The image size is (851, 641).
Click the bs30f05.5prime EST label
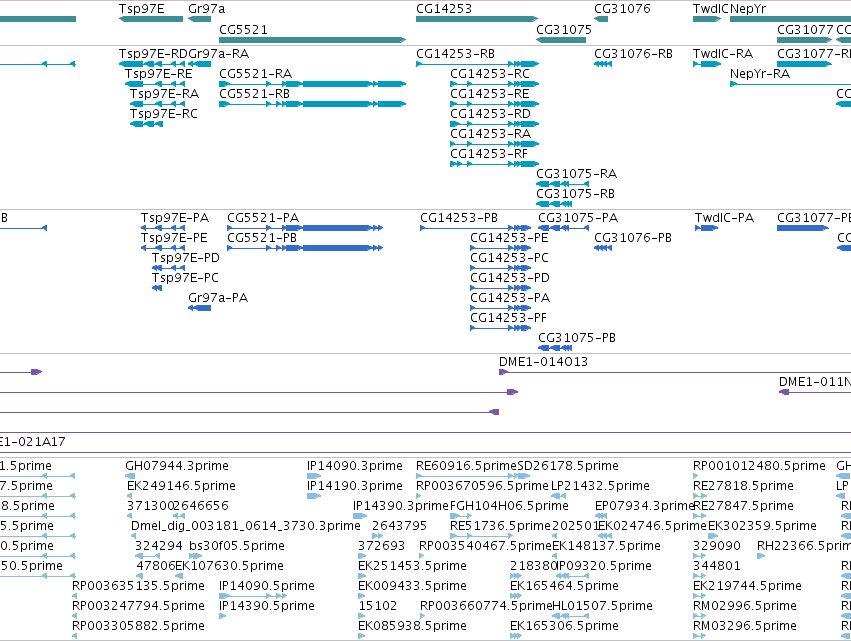tap(237, 545)
